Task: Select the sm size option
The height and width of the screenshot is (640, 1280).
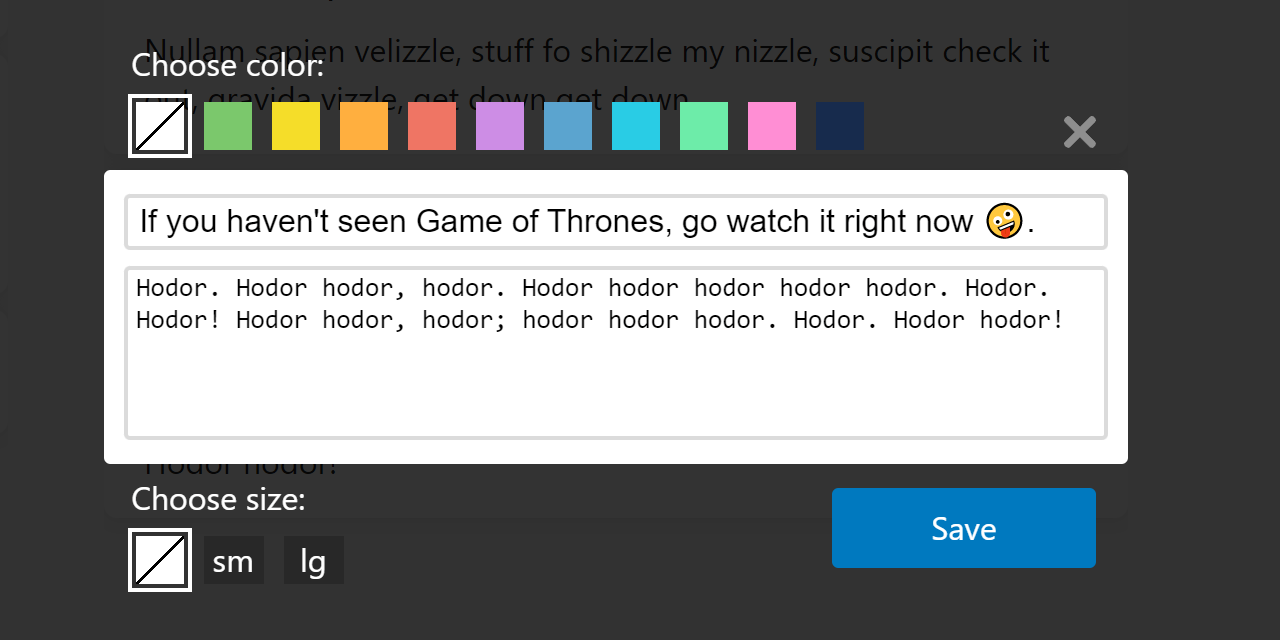Action: coord(233,560)
